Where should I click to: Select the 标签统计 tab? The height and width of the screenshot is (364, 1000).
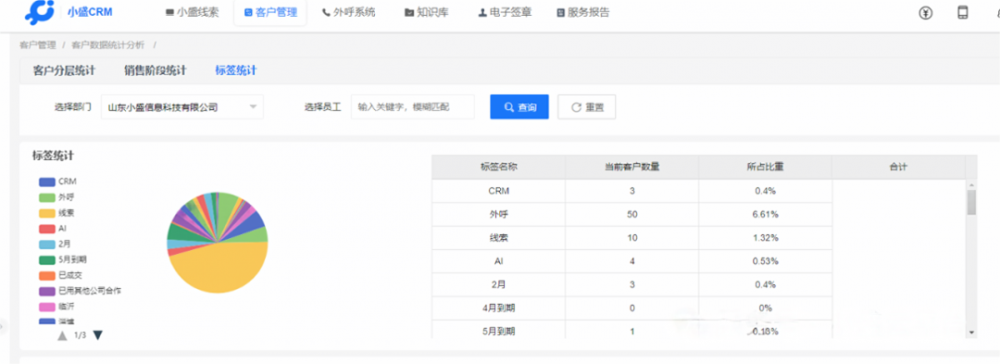point(236,70)
